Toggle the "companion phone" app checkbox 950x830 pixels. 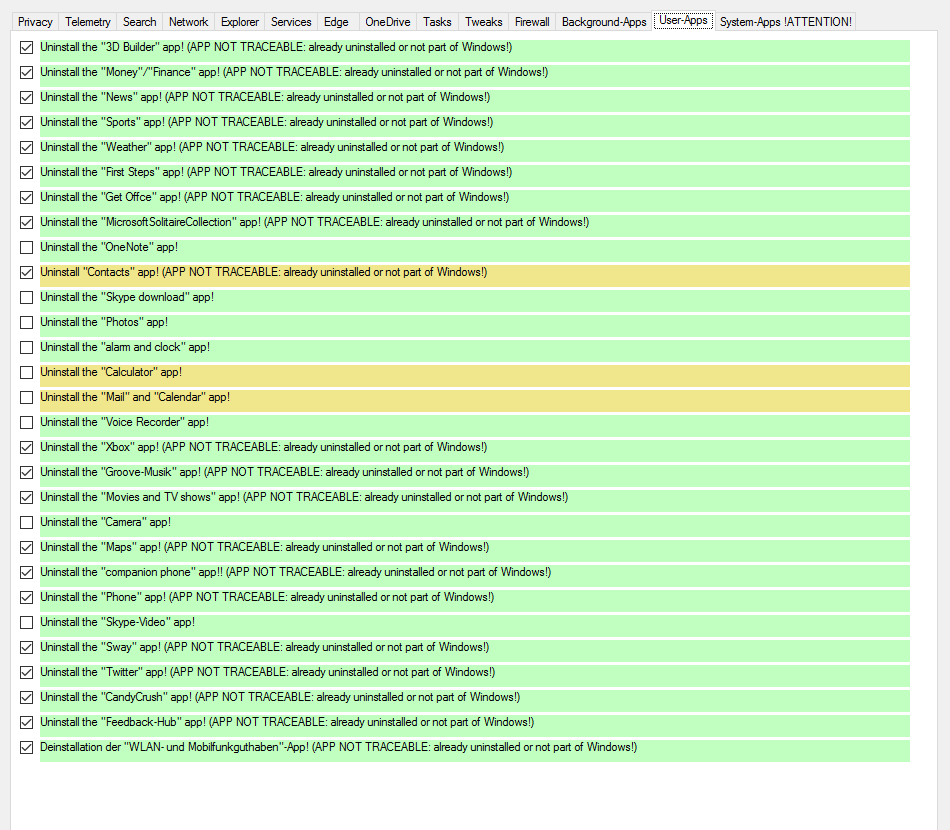(x=26, y=573)
